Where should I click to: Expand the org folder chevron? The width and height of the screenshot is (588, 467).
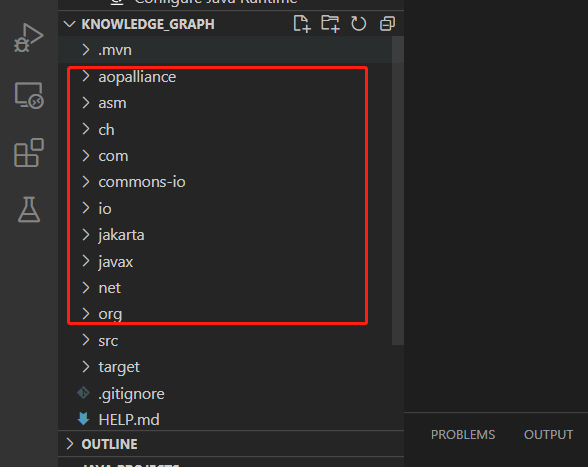click(86, 314)
